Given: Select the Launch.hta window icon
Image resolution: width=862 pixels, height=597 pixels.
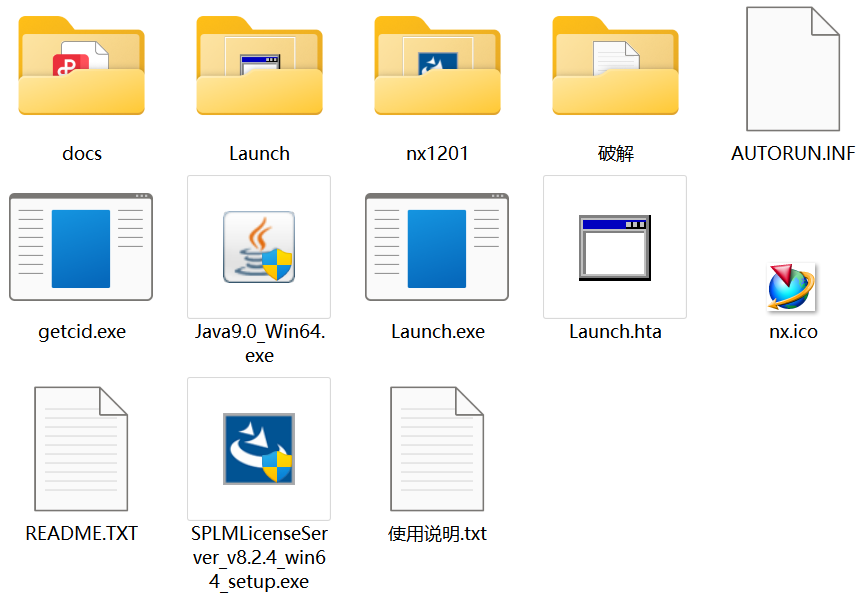Looking at the screenshot, I should [x=615, y=247].
